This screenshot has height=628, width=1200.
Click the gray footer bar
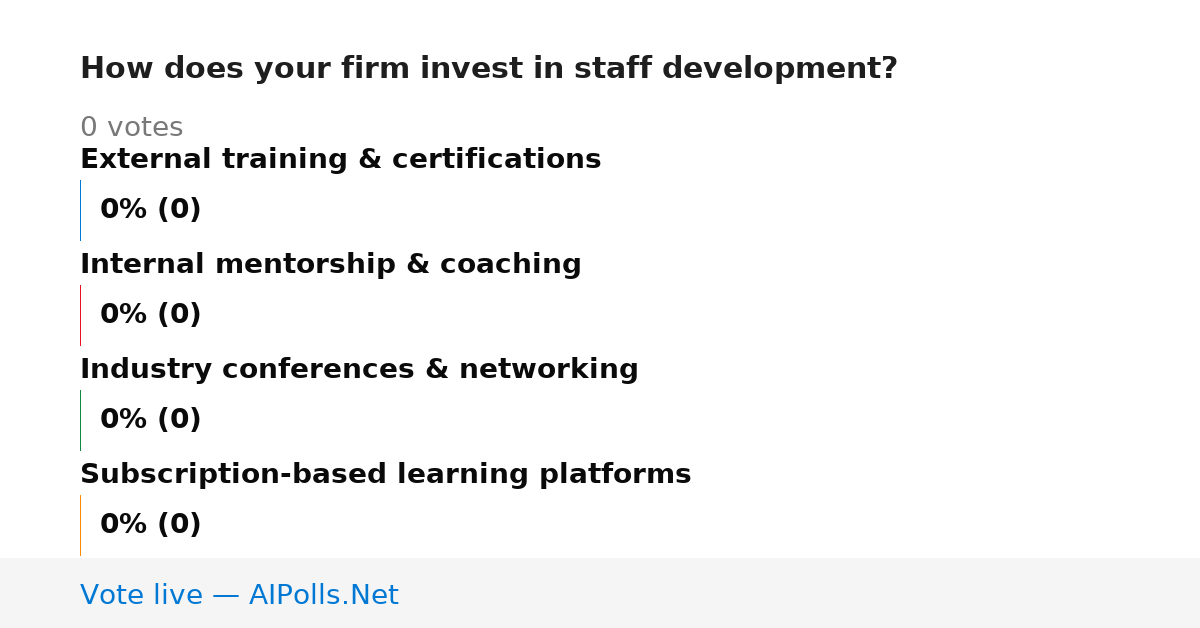[x=600, y=593]
